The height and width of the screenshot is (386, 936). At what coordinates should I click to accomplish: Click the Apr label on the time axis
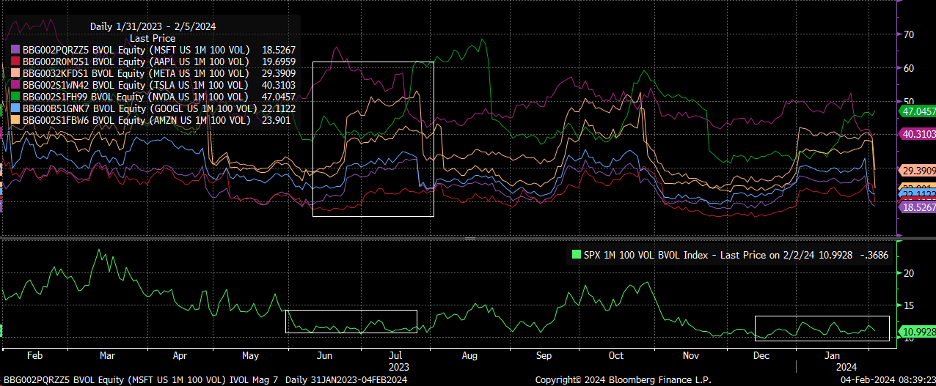coord(180,356)
